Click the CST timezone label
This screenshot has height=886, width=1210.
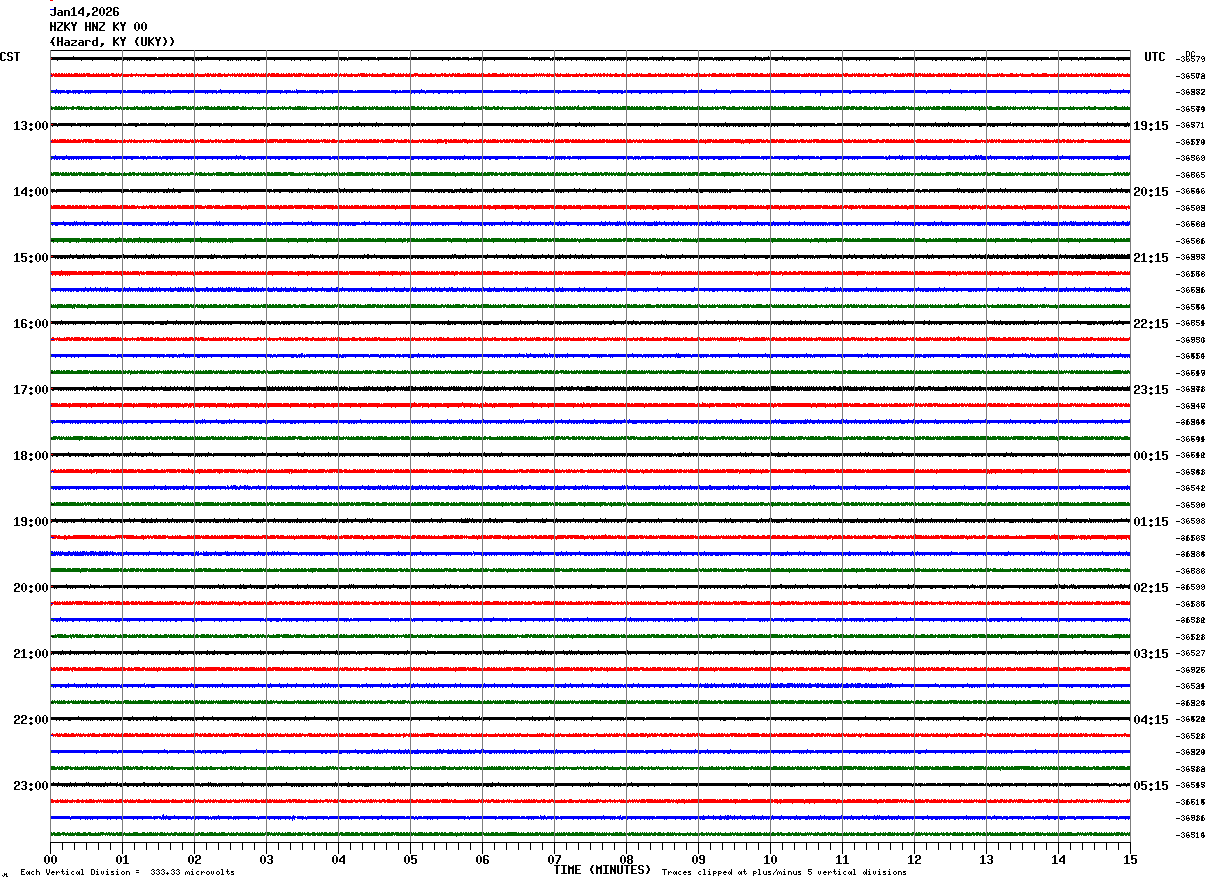click(10, 57)
